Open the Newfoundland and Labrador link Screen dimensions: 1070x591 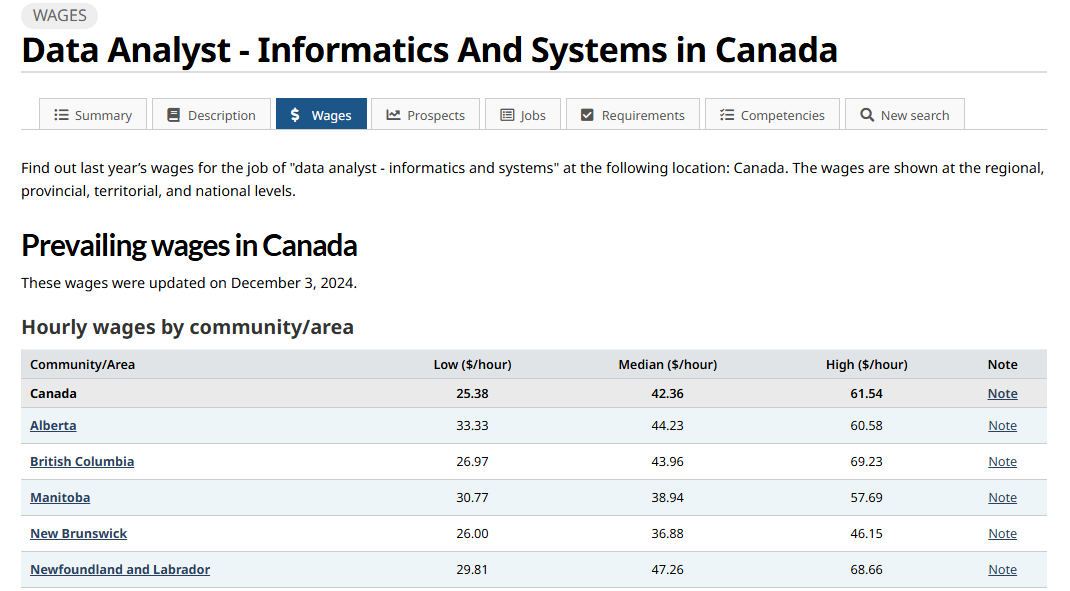coord(120,569)
